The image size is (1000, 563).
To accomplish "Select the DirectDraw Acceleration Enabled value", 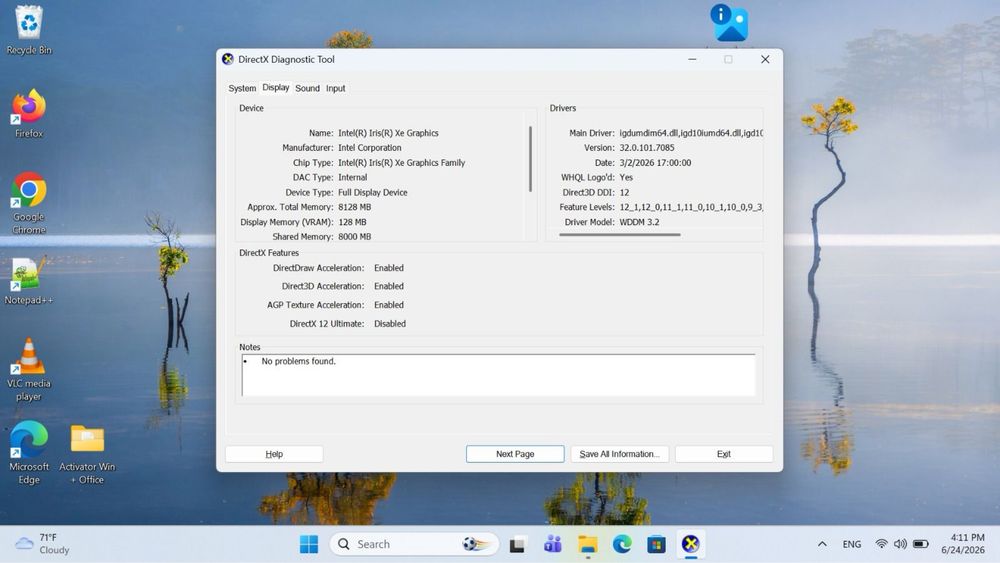I will 388,268.
